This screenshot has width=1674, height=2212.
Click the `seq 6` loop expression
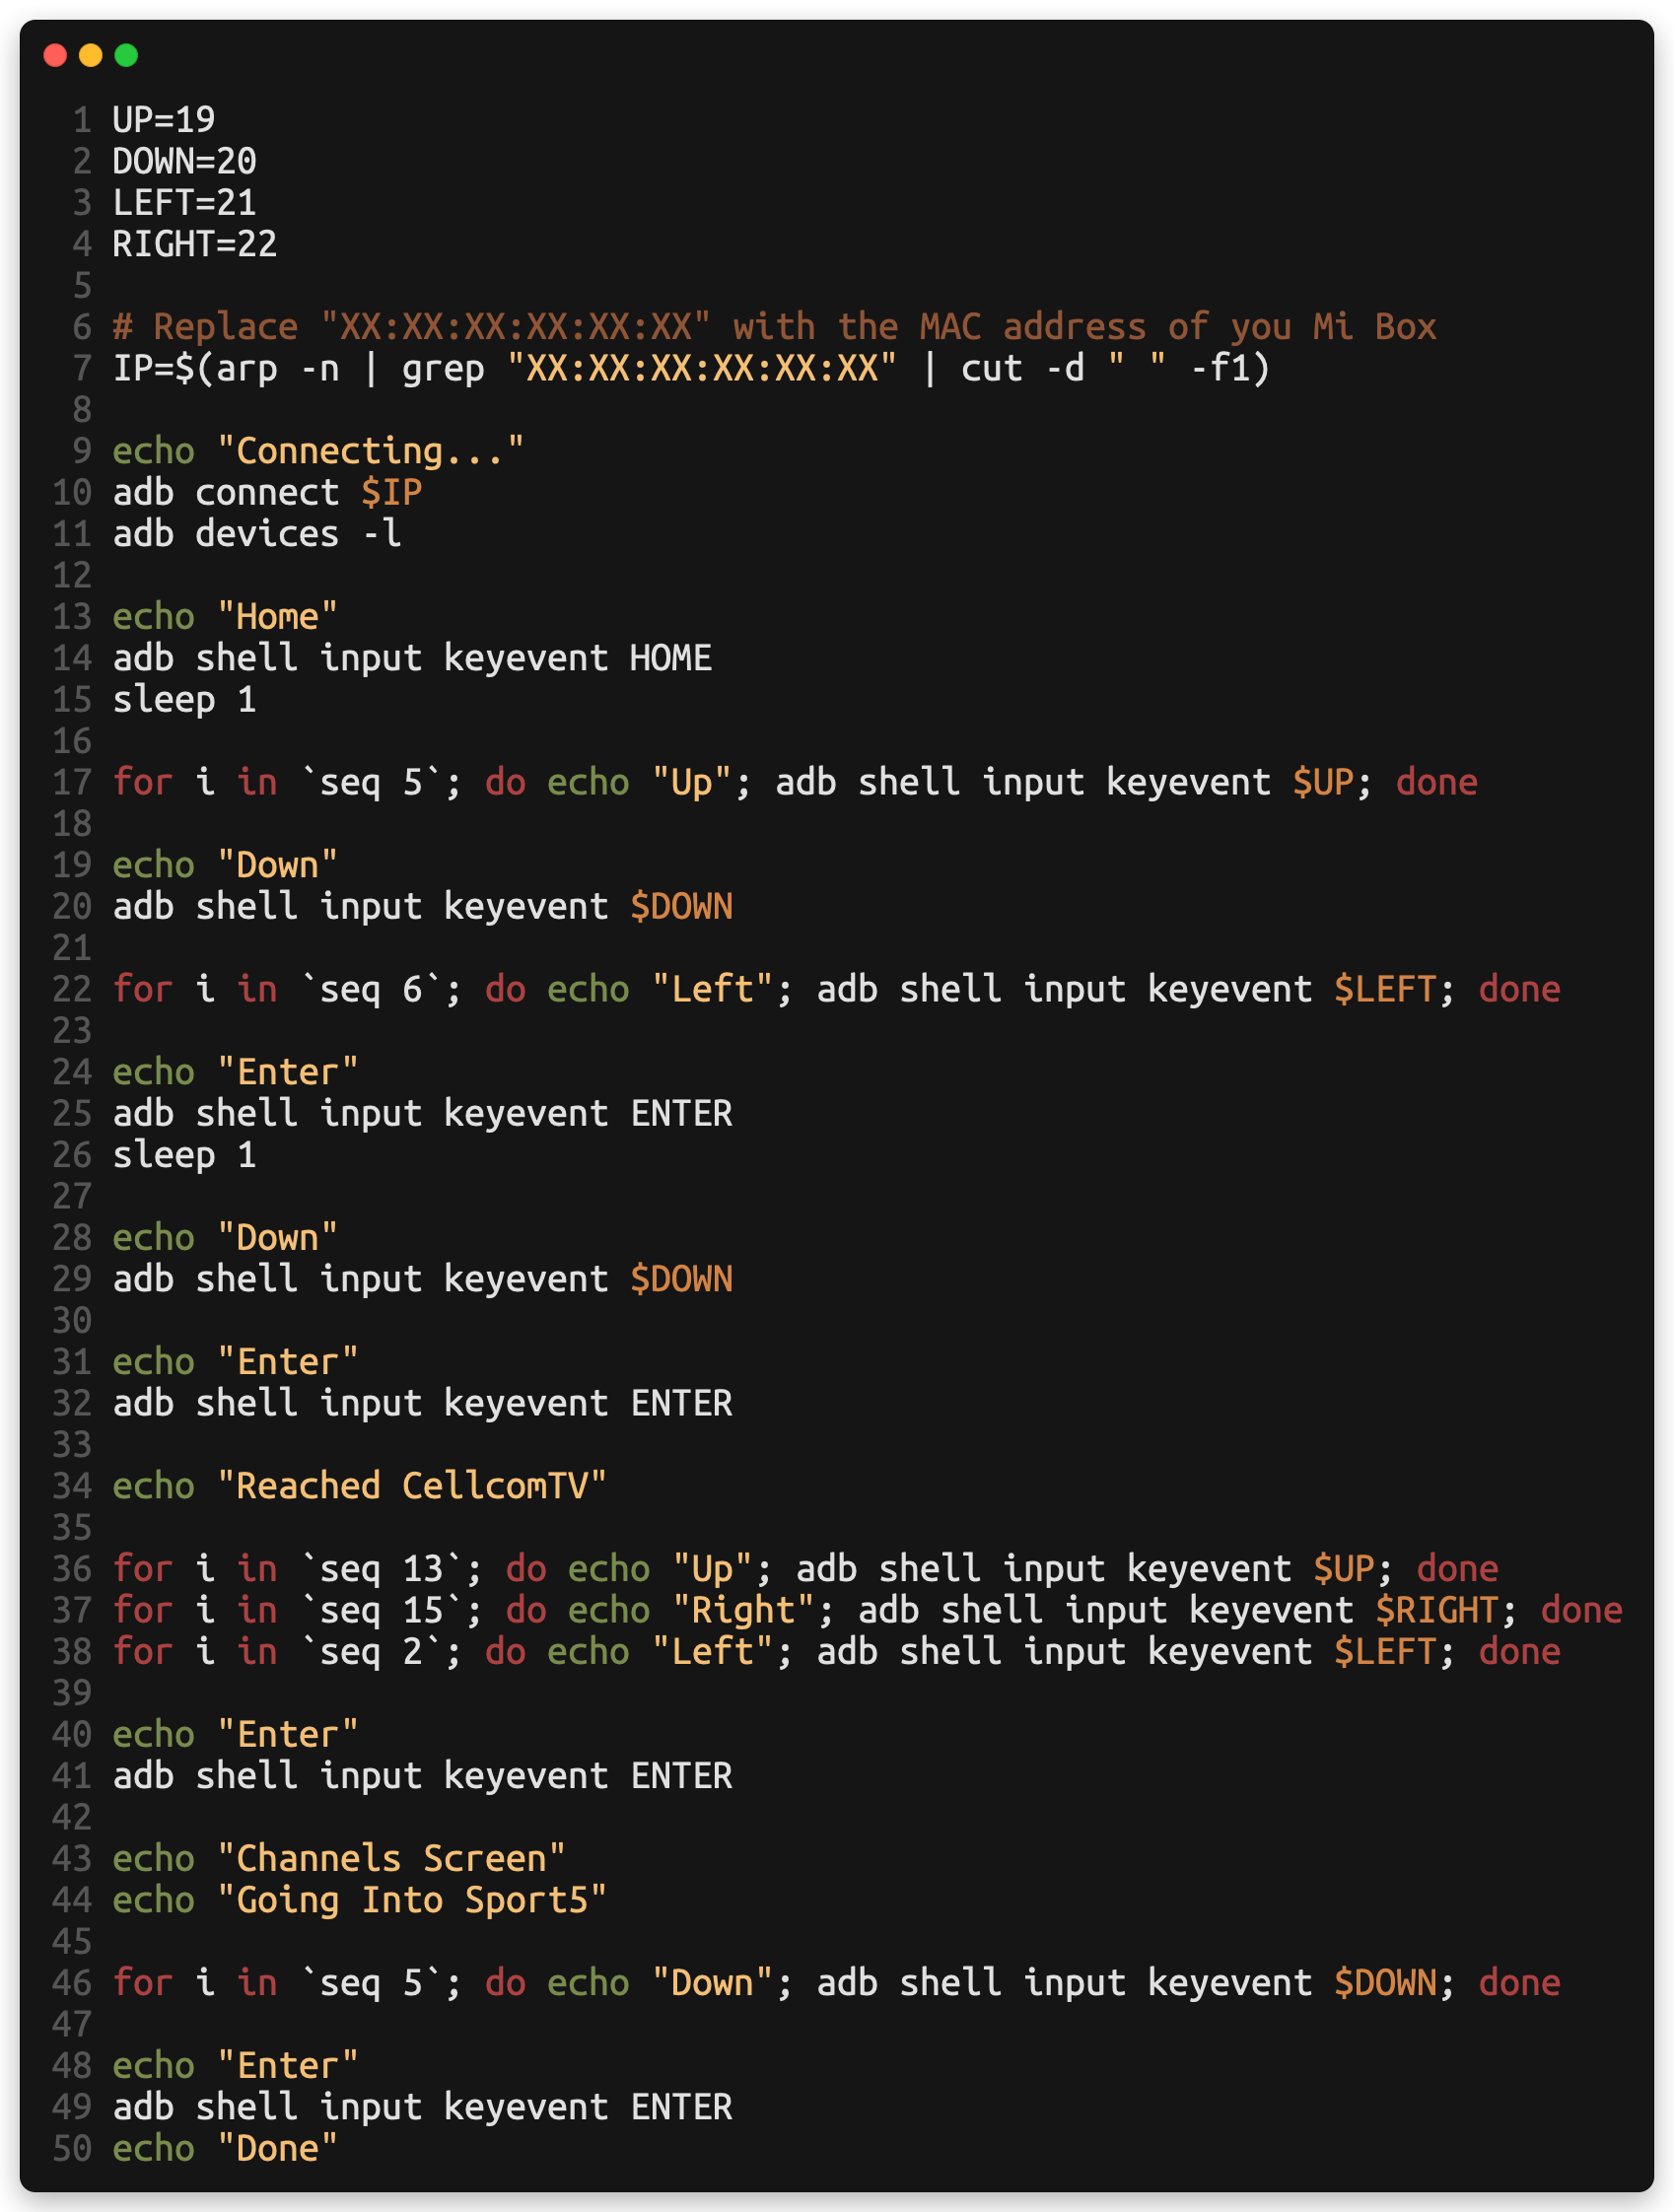pyautogui.click(x=371, y=989)
